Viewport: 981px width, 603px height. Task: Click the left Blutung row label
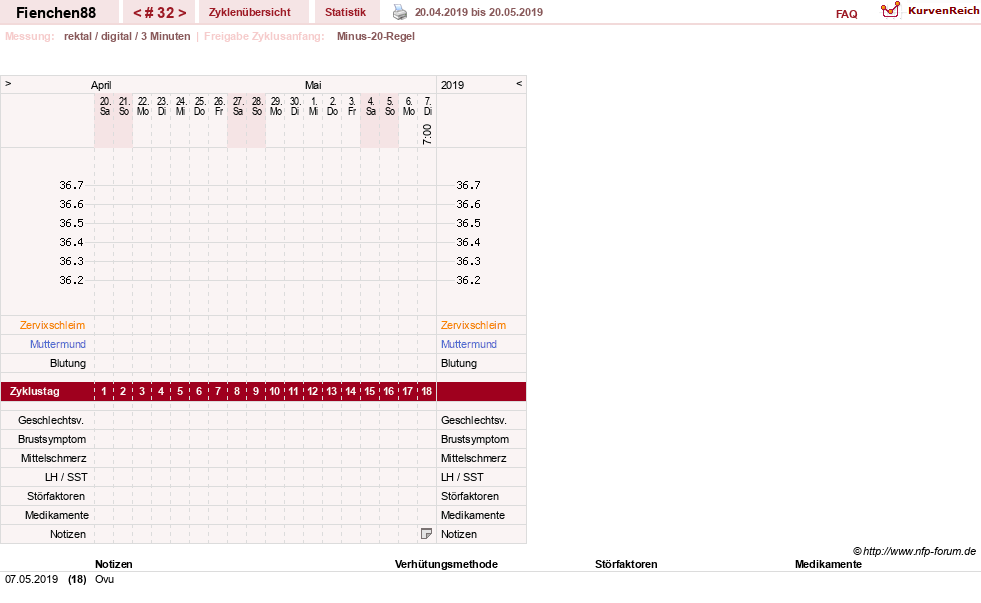(68, 363)
